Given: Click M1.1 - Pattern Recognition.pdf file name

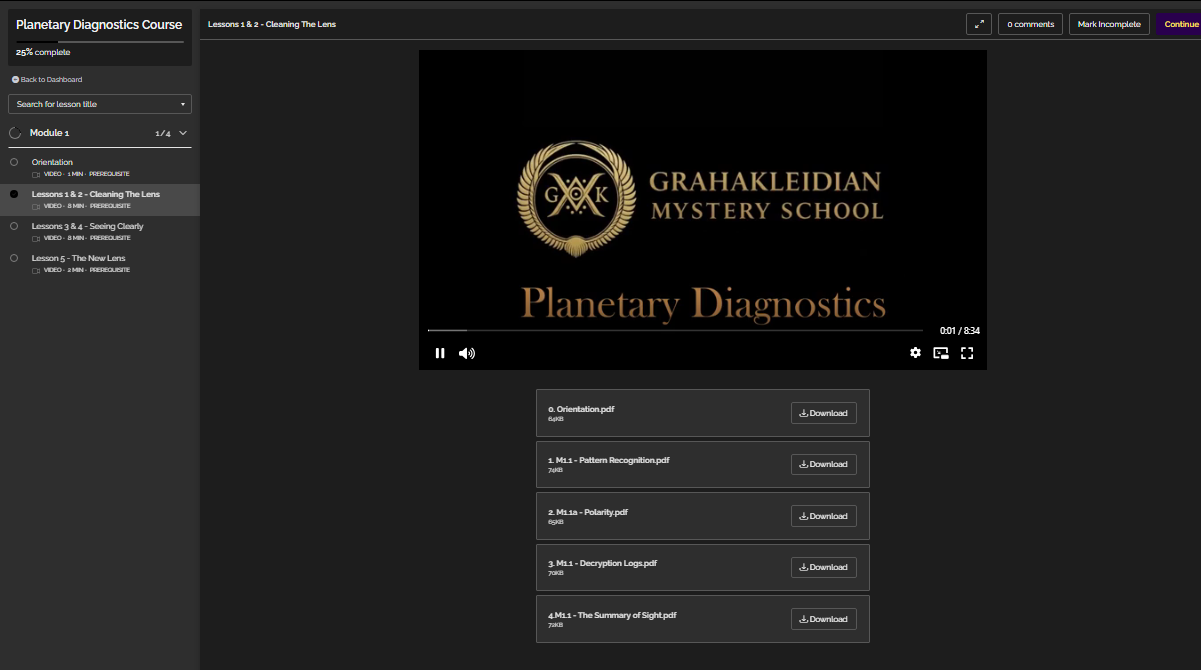Looking at the screenshot, I should [608, 460].
